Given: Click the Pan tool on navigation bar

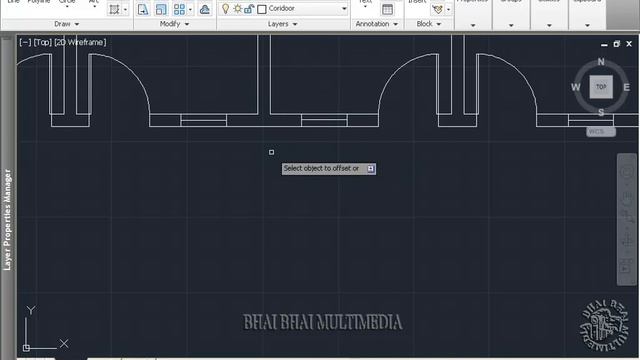Looking at the screenshot, I should (627, 199).
